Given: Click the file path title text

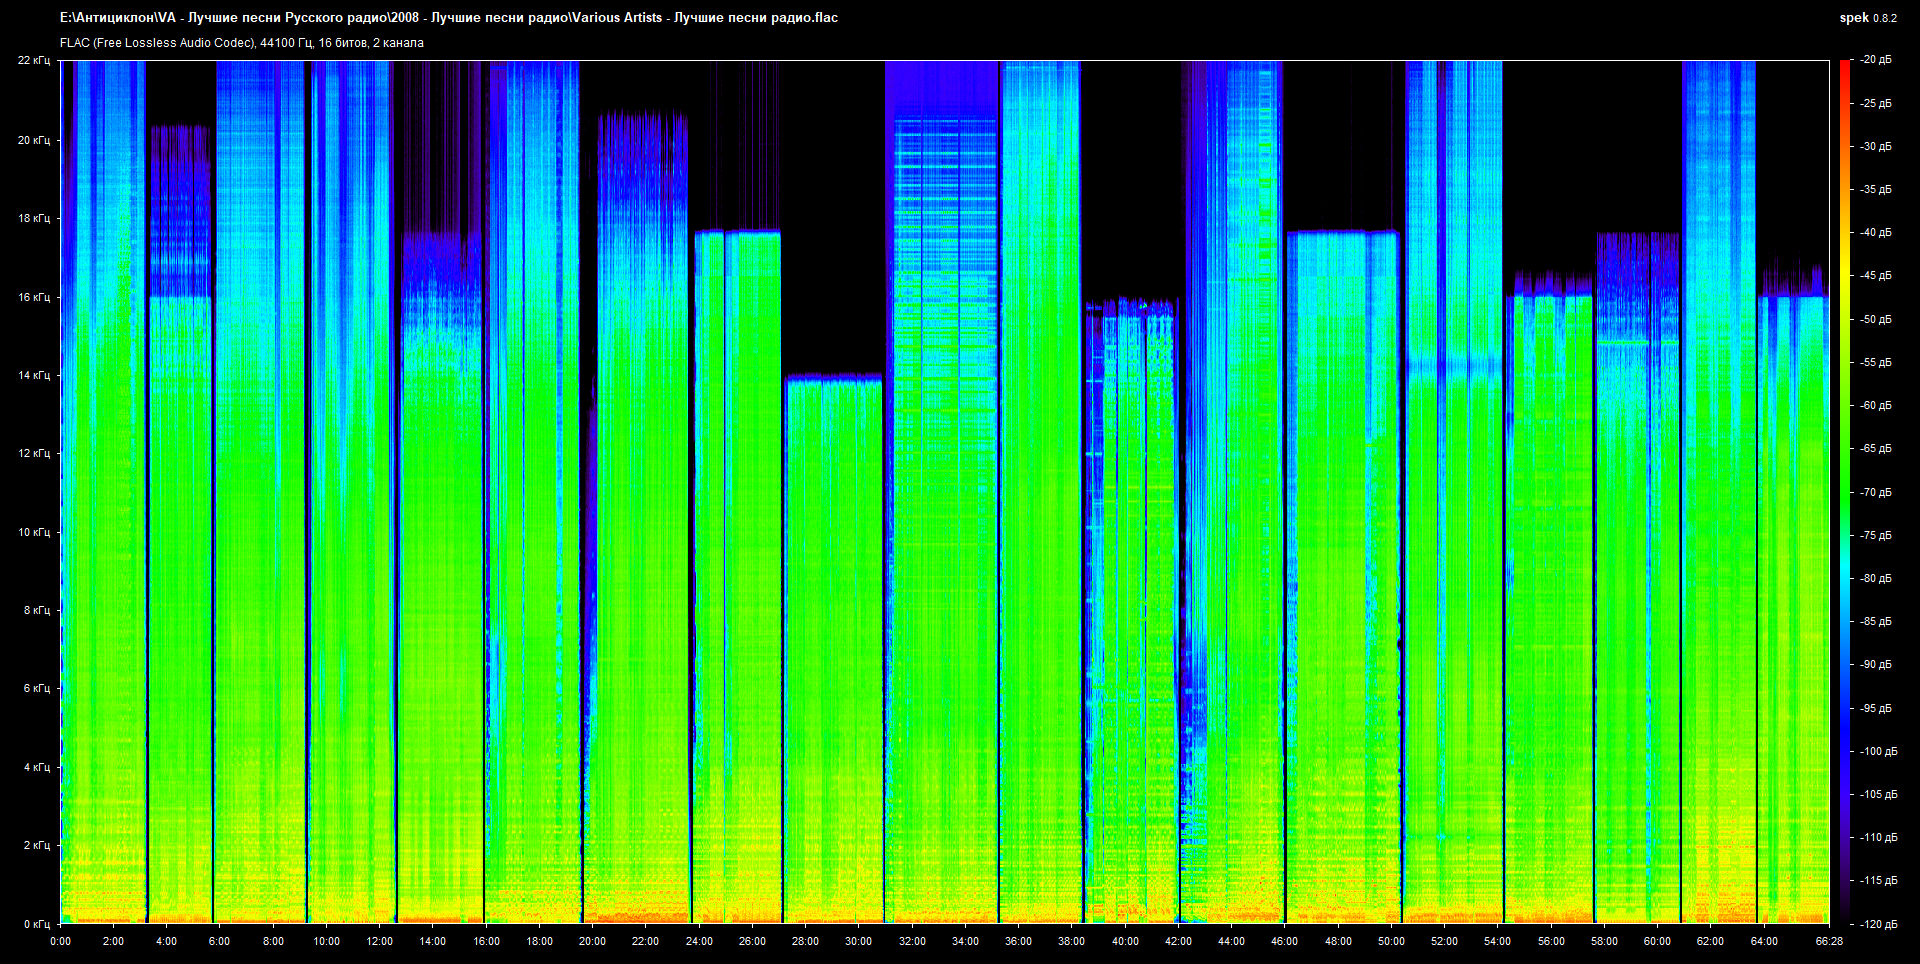Looking at the screenshot, I should [x=448, y=18].
